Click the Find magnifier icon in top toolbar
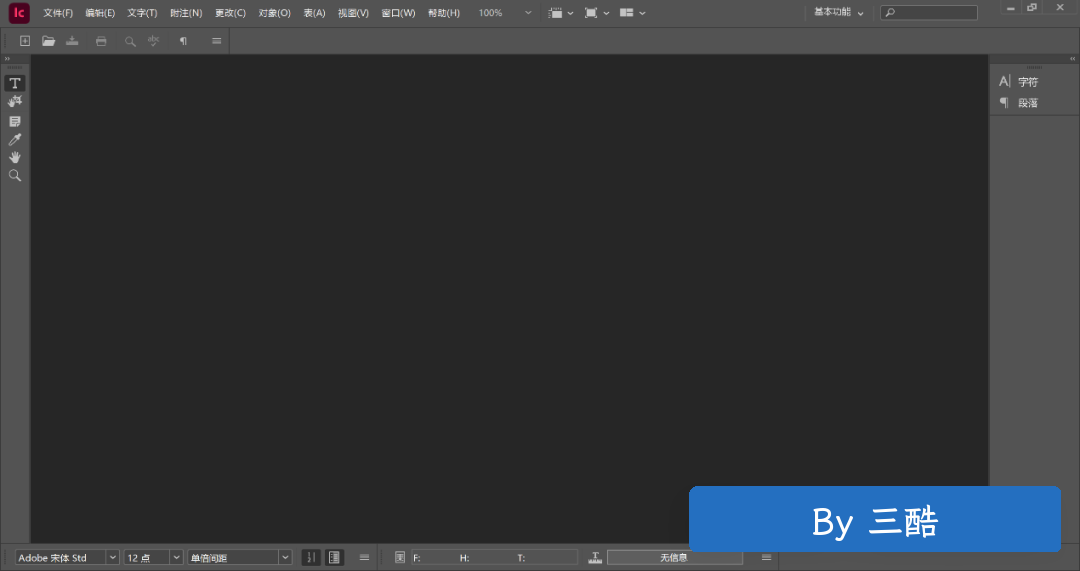The width and height of the screenshot is (1080, 571). tap(129, 41)
